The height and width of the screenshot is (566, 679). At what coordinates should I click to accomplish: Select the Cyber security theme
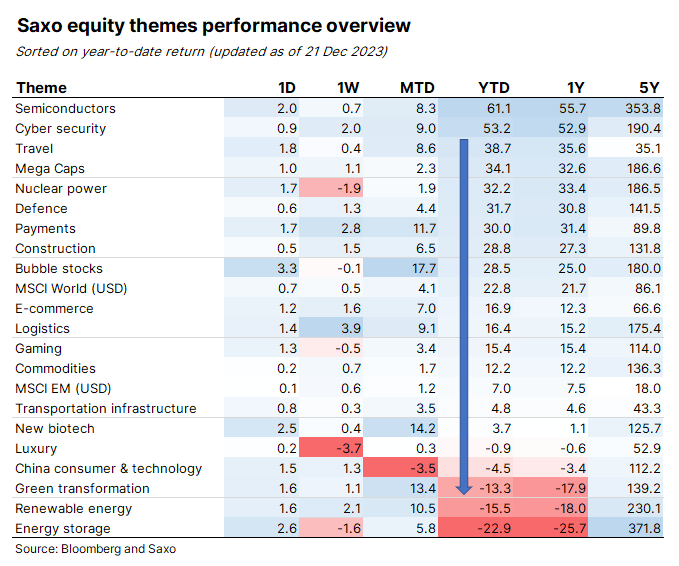(60, 128)
